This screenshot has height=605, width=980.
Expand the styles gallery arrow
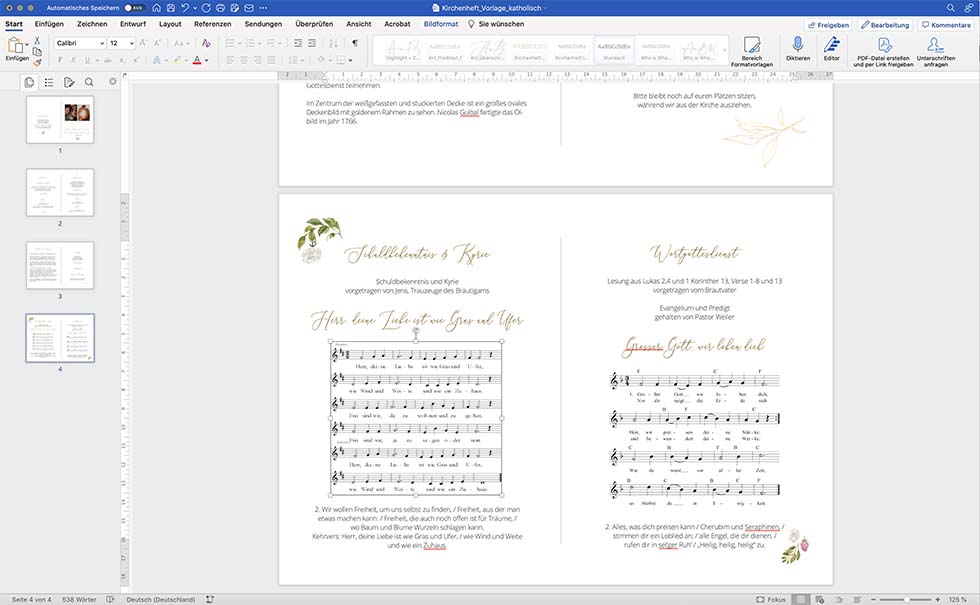(x=725, y=50)
